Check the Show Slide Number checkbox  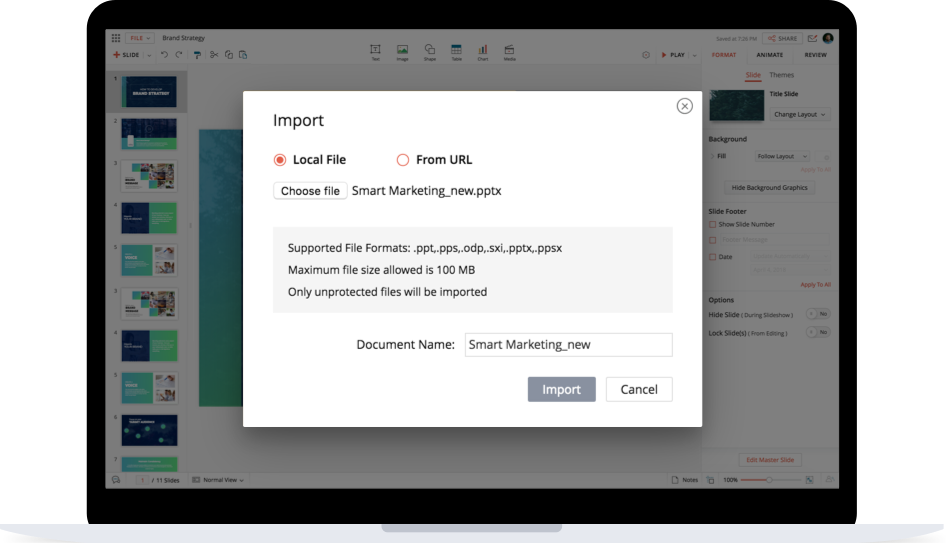pos(713,224)
